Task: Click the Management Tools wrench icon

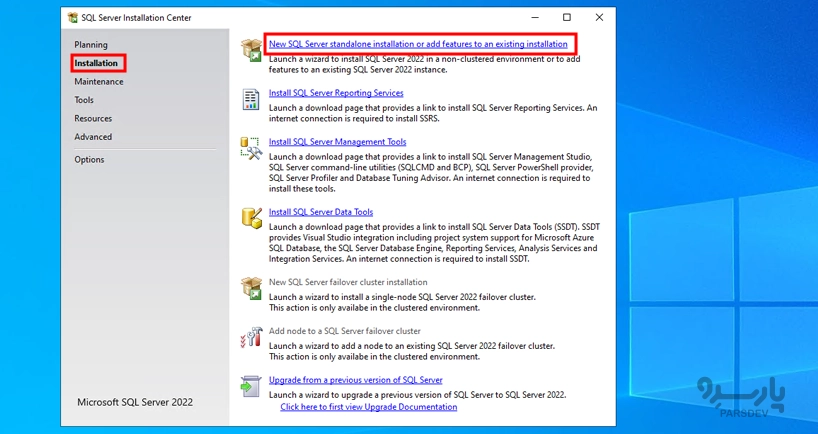Action: (250, 148)
